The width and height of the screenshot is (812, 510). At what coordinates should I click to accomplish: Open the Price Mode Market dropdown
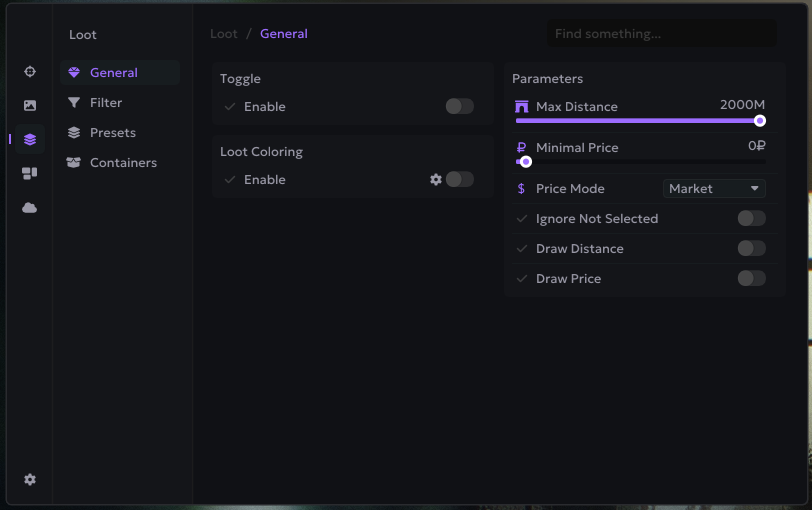click(714, 189)
